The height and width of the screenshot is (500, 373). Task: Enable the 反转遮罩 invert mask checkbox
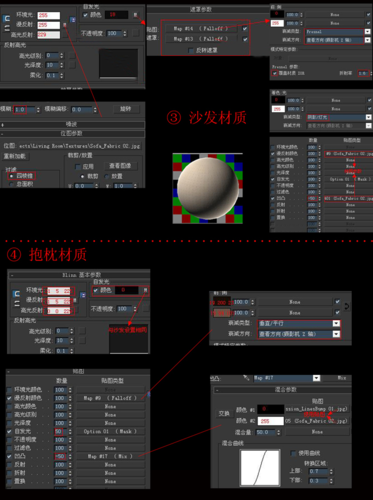click(191, 50)
